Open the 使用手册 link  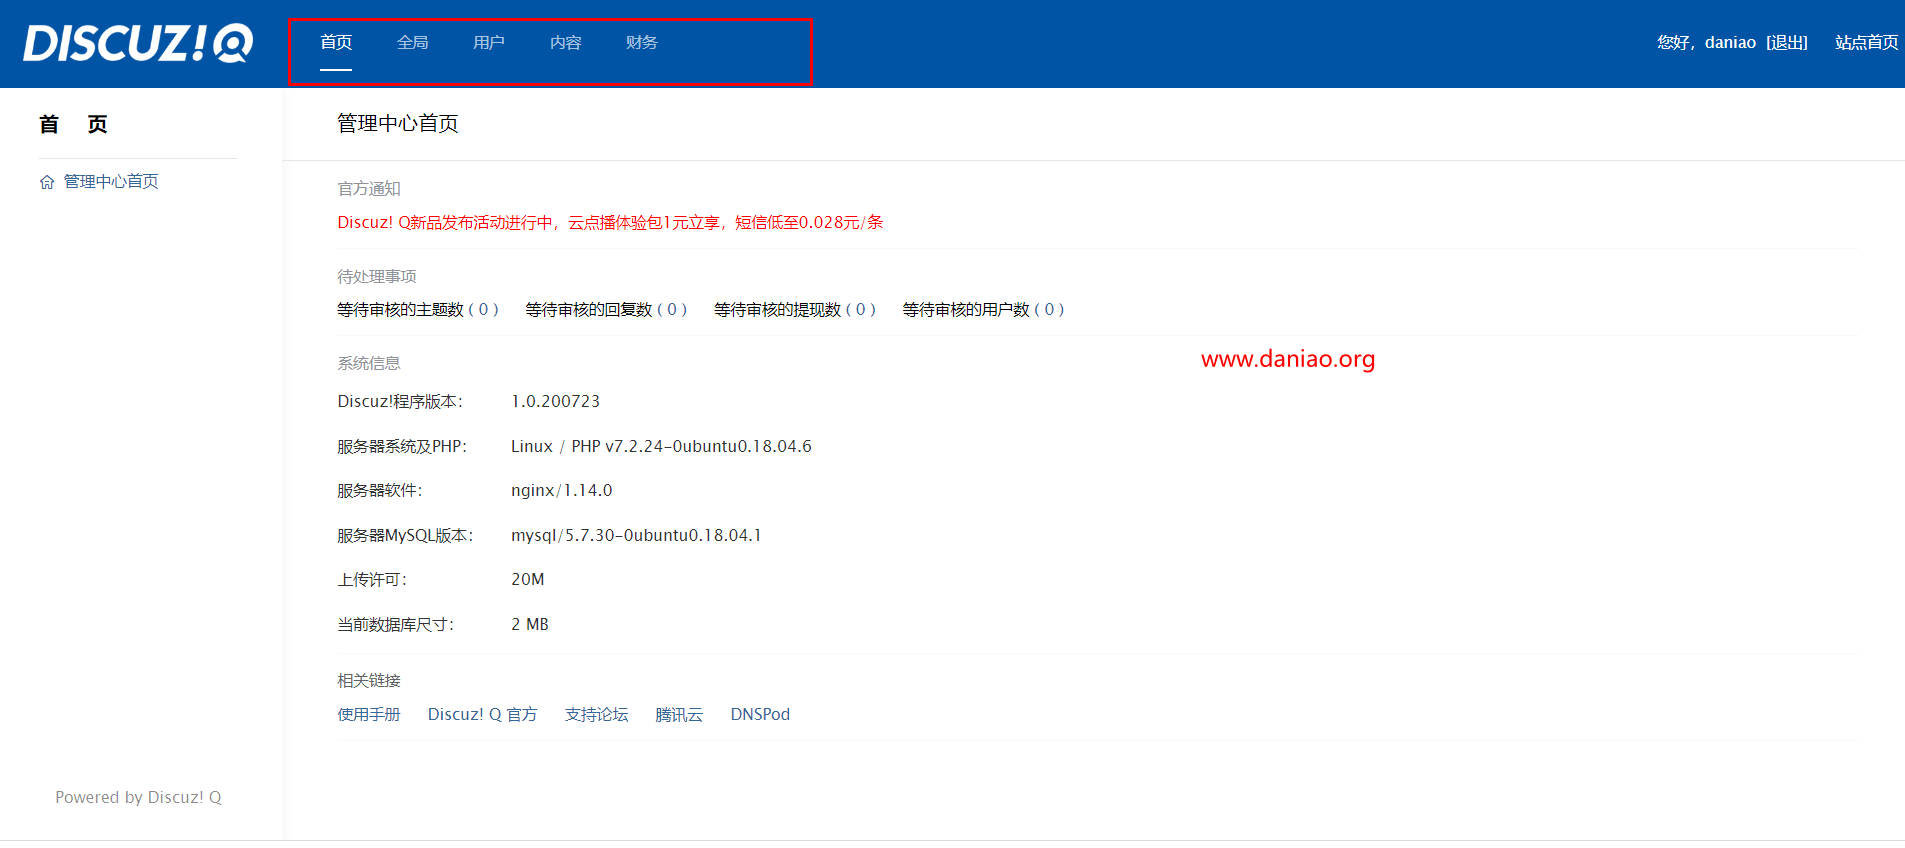[x=369, y=714]
